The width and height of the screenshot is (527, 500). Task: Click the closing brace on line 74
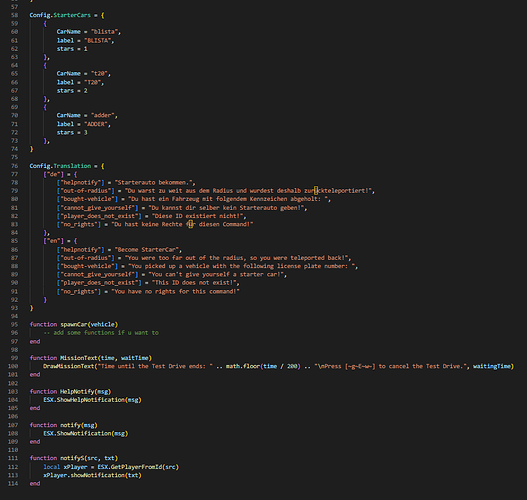click(32, 149)
